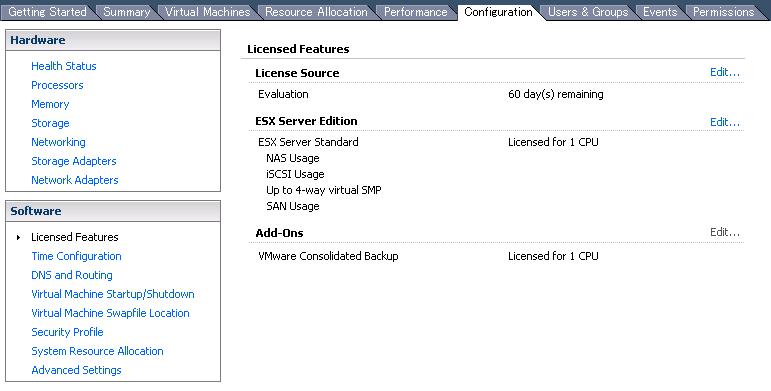The image size is (771, 391).
Task: Click the Software panel header
Action: (113, 211)
